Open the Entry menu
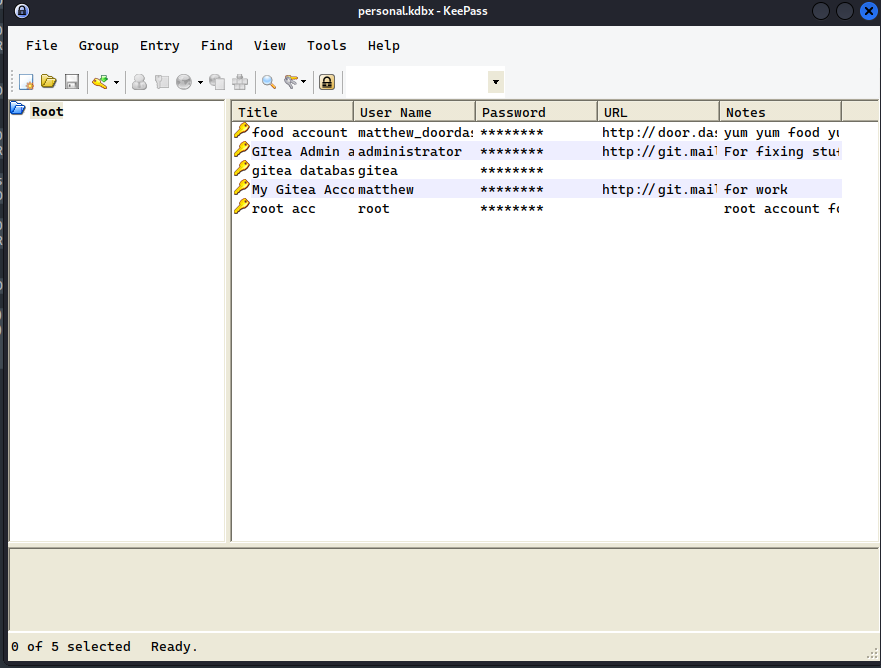Image resolution: width=881 pixels, height=668 pixels. click(x=160, y=46)
